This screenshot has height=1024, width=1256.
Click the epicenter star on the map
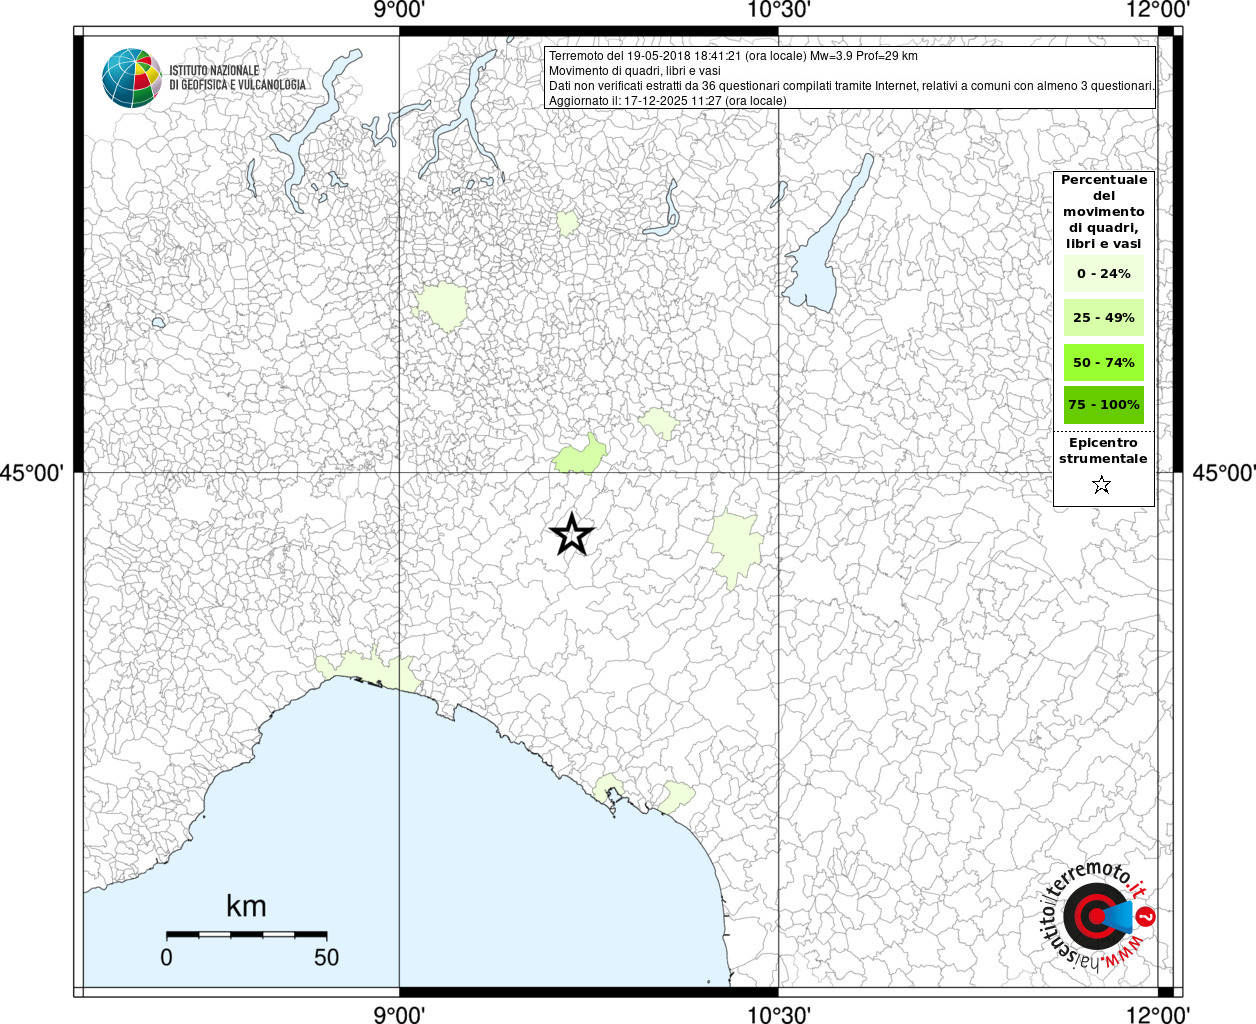(572, 535)
